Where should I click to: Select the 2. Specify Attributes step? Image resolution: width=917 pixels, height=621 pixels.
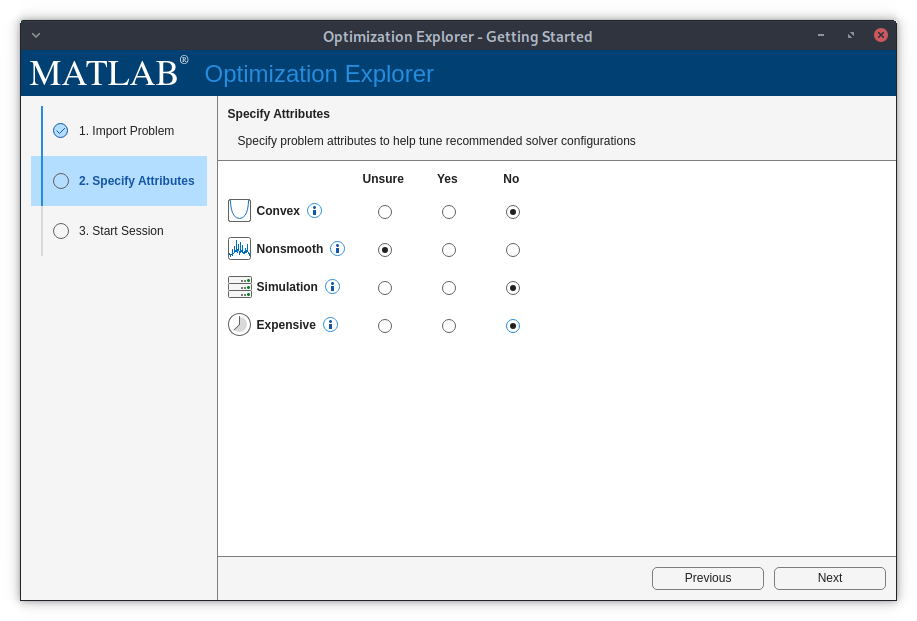coord(136,181)
